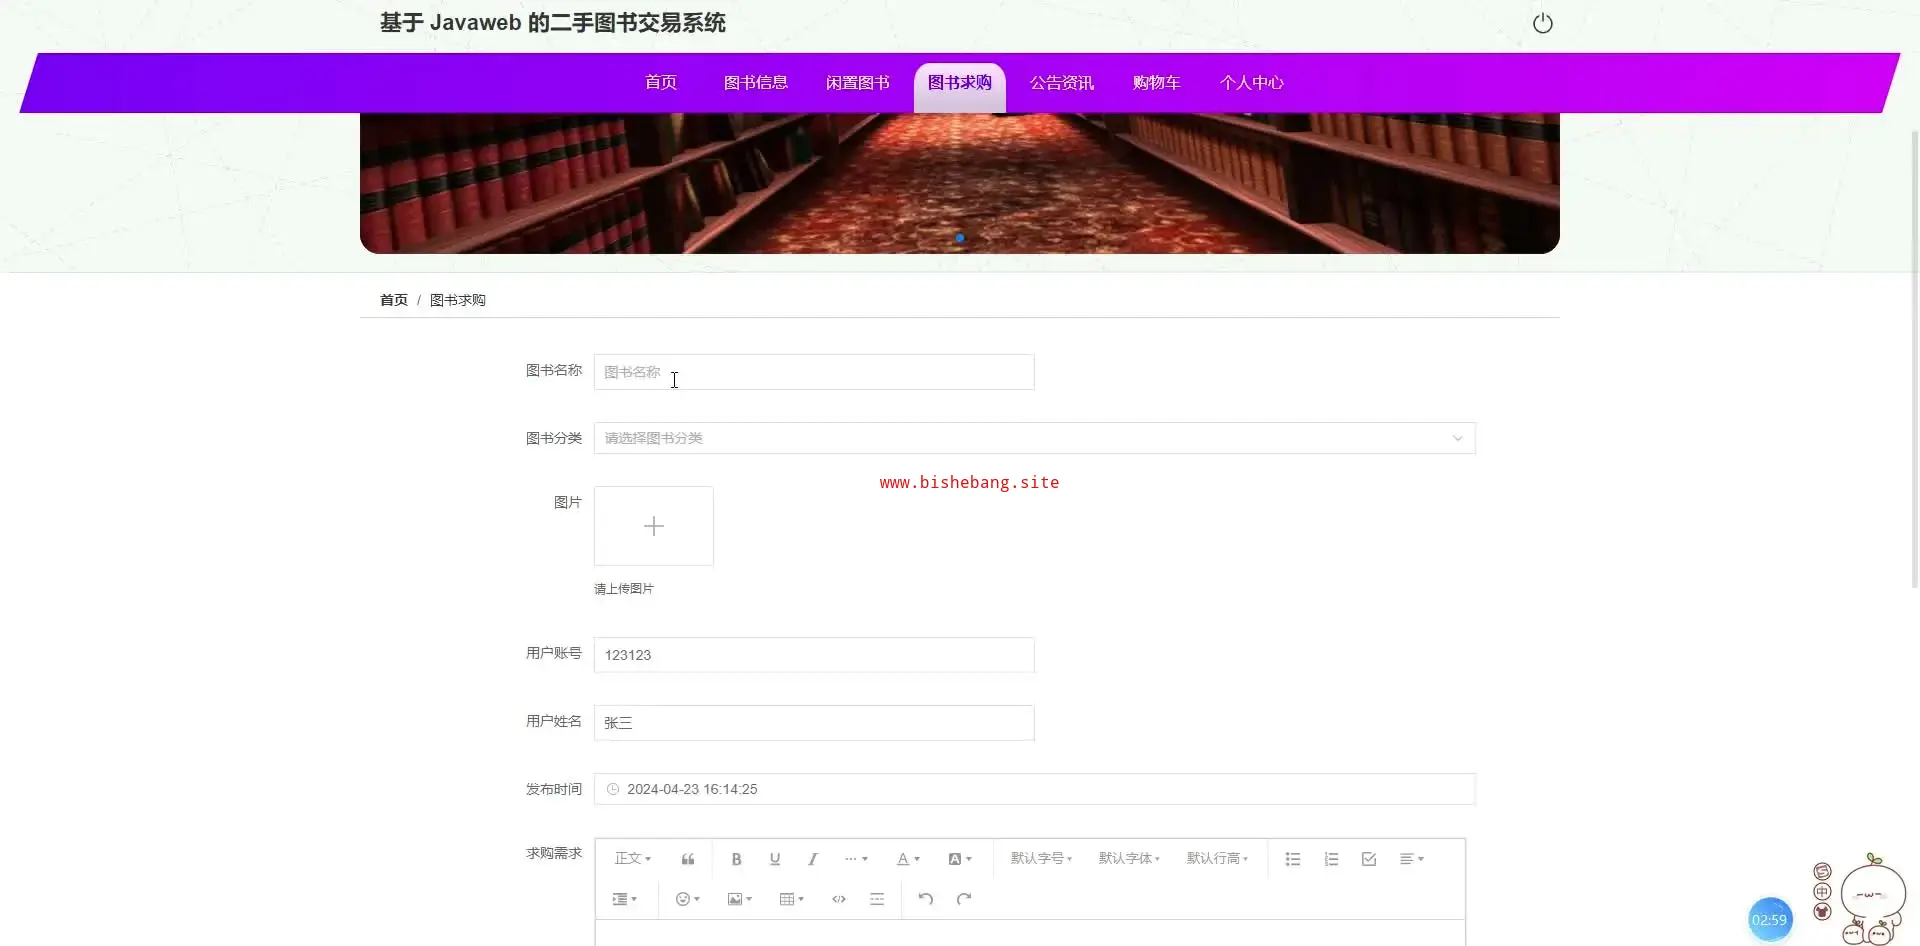Click the power logout icon
1920x946 pixels.
1543,23
